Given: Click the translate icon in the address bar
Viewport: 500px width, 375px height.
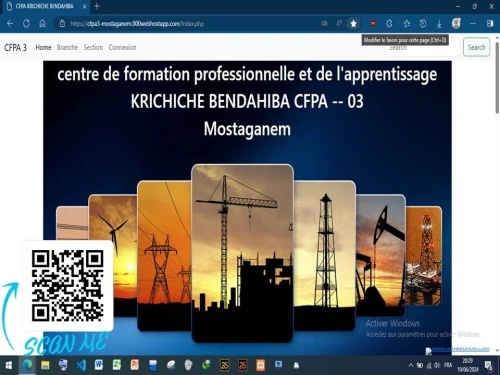Looking at the screenshot, I should (324, 24).
